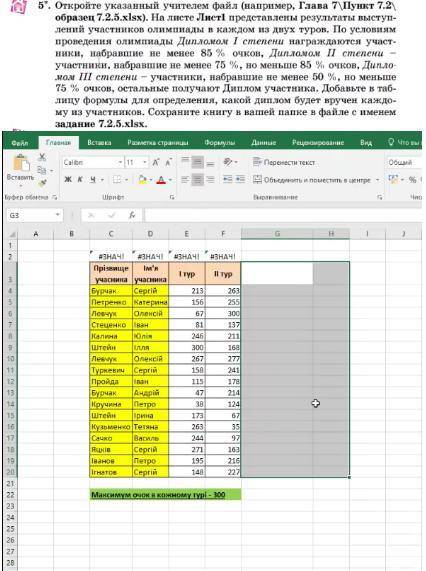Open Alignment group dialog launcher
Image resolution: width=426 pixels, height=571 pixels.
[380, 197]
